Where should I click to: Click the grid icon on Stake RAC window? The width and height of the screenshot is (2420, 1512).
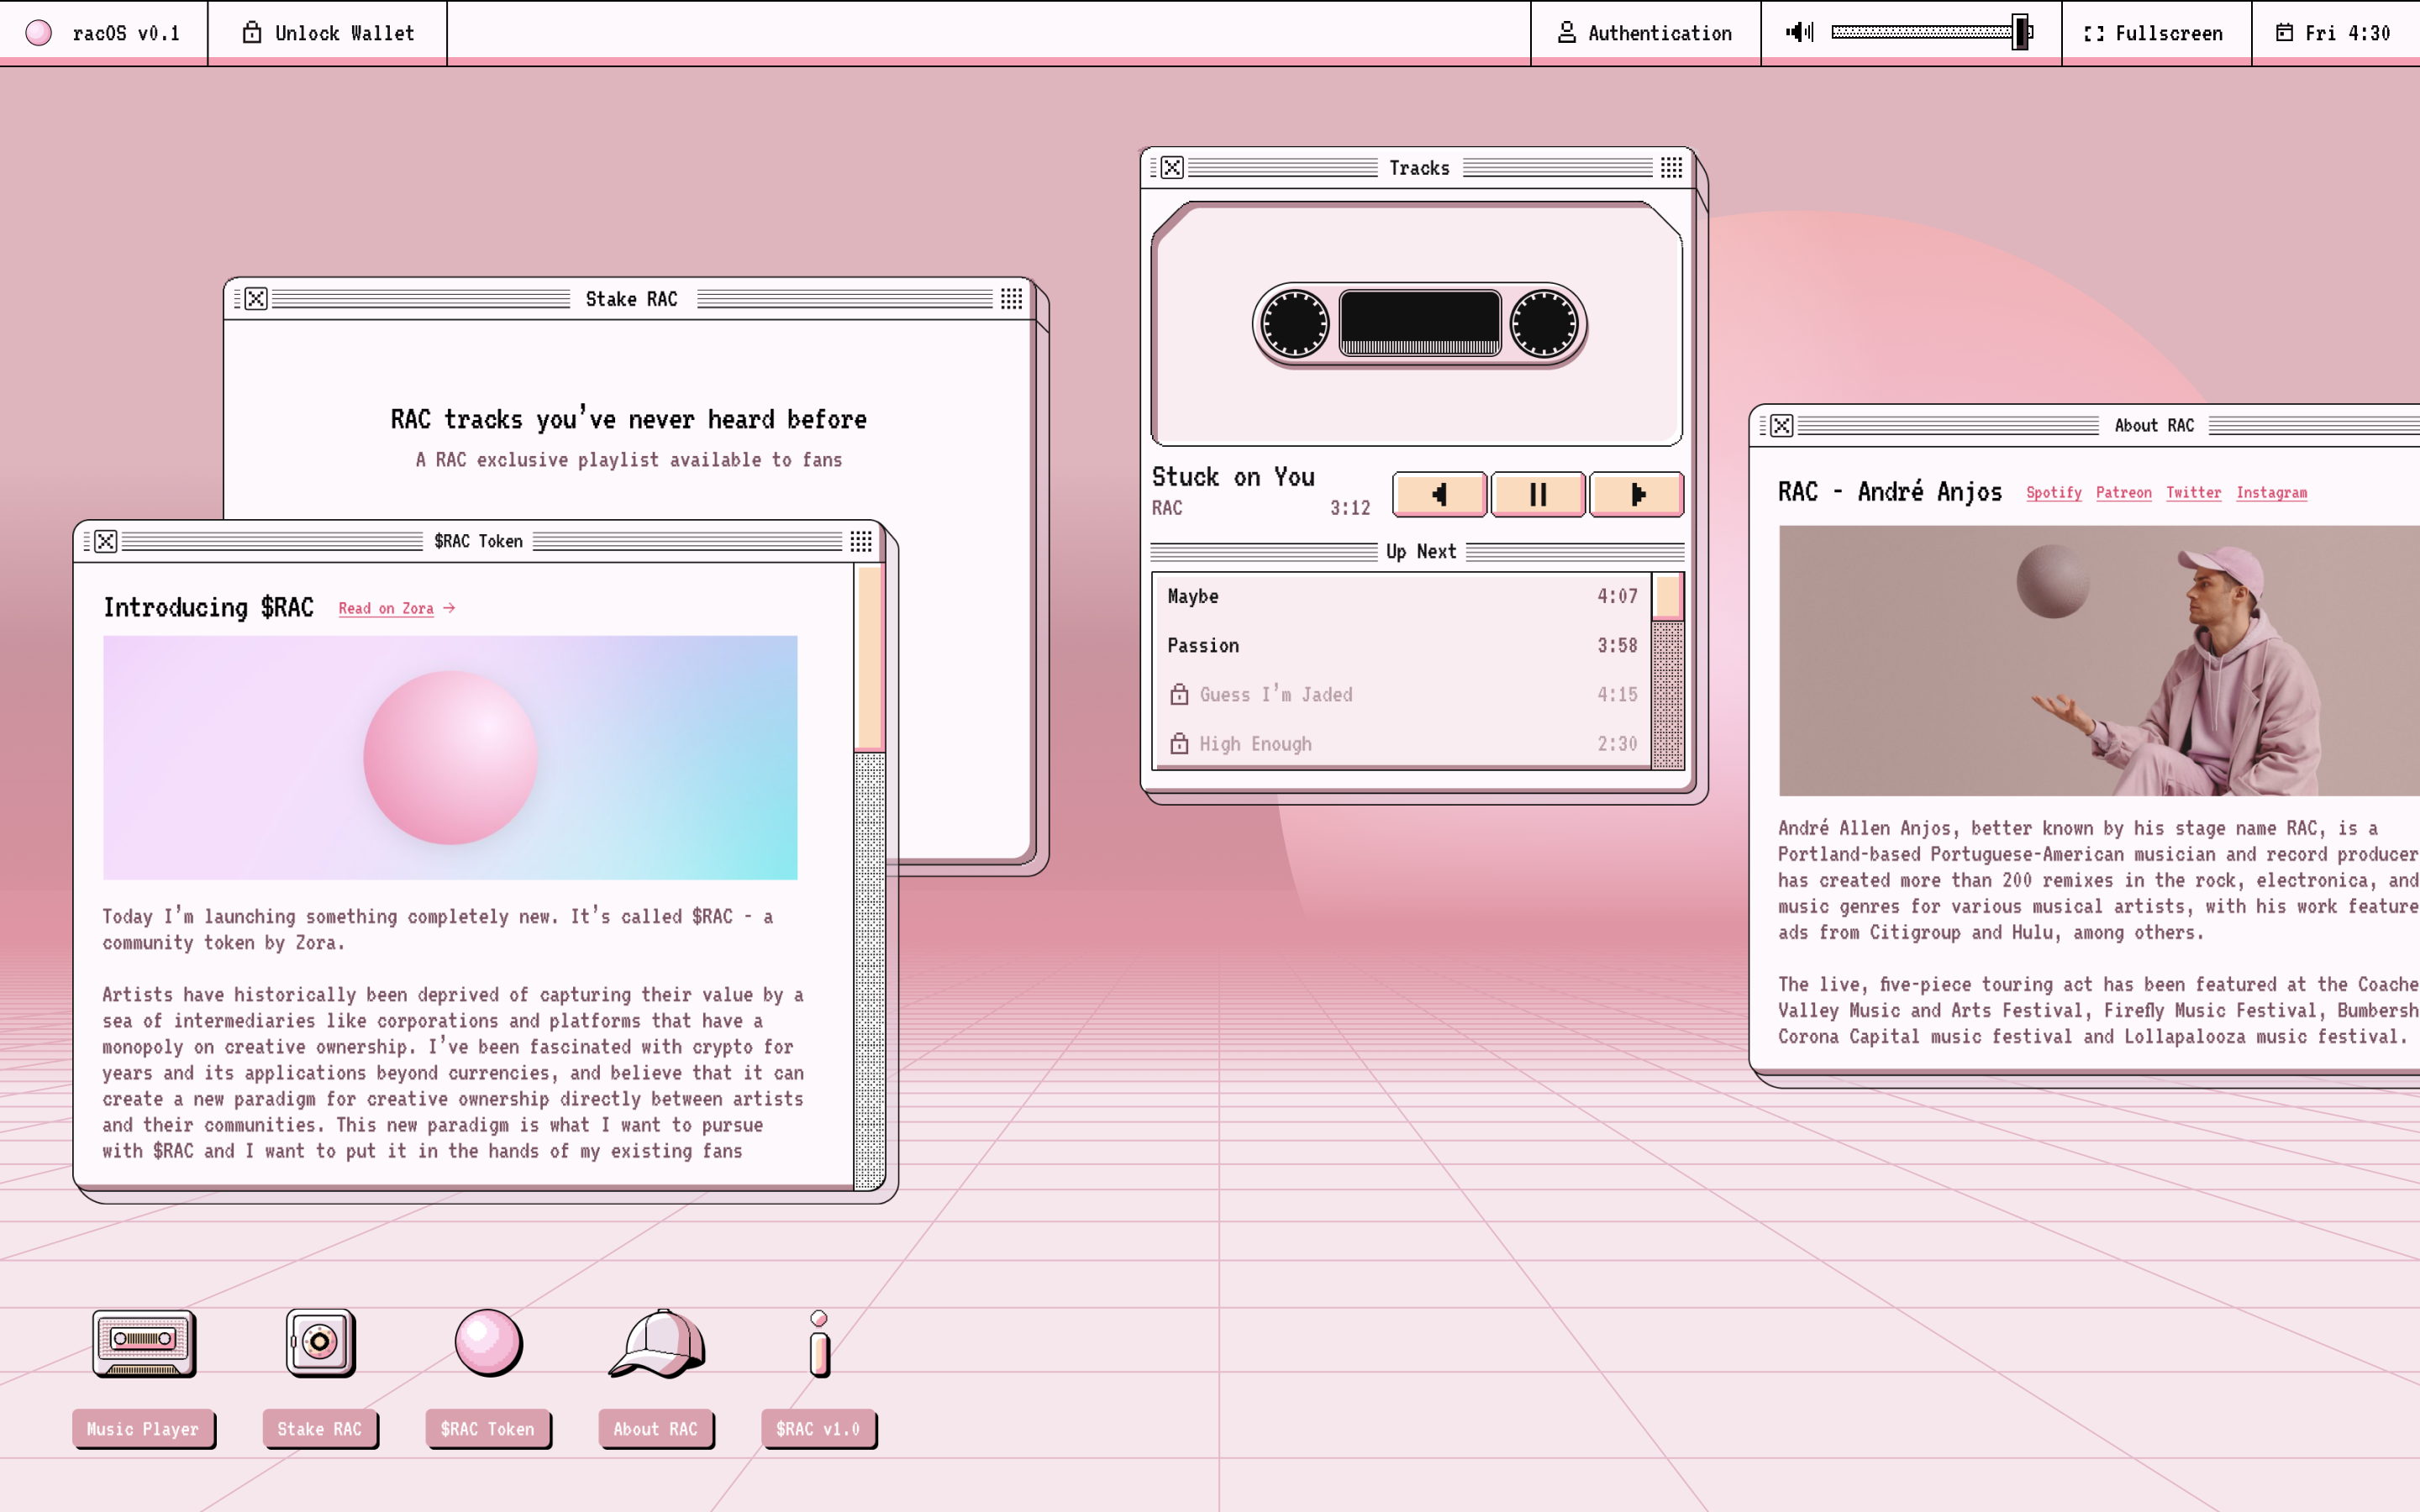(x=1011, y=299)
